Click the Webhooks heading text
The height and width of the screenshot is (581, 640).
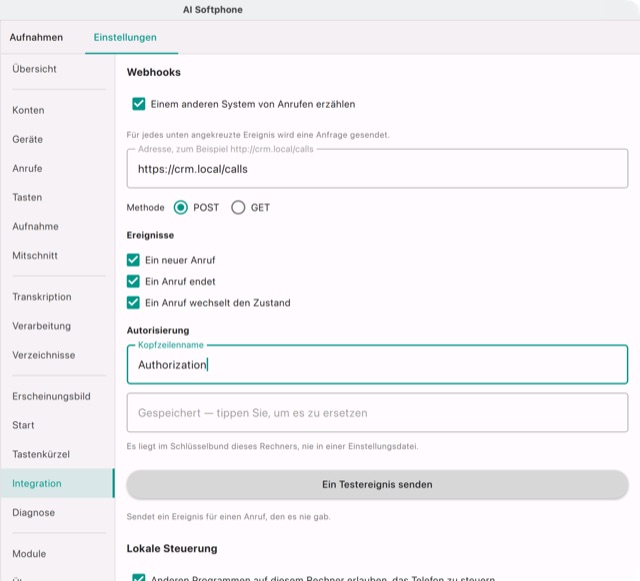tap(153, 72)
